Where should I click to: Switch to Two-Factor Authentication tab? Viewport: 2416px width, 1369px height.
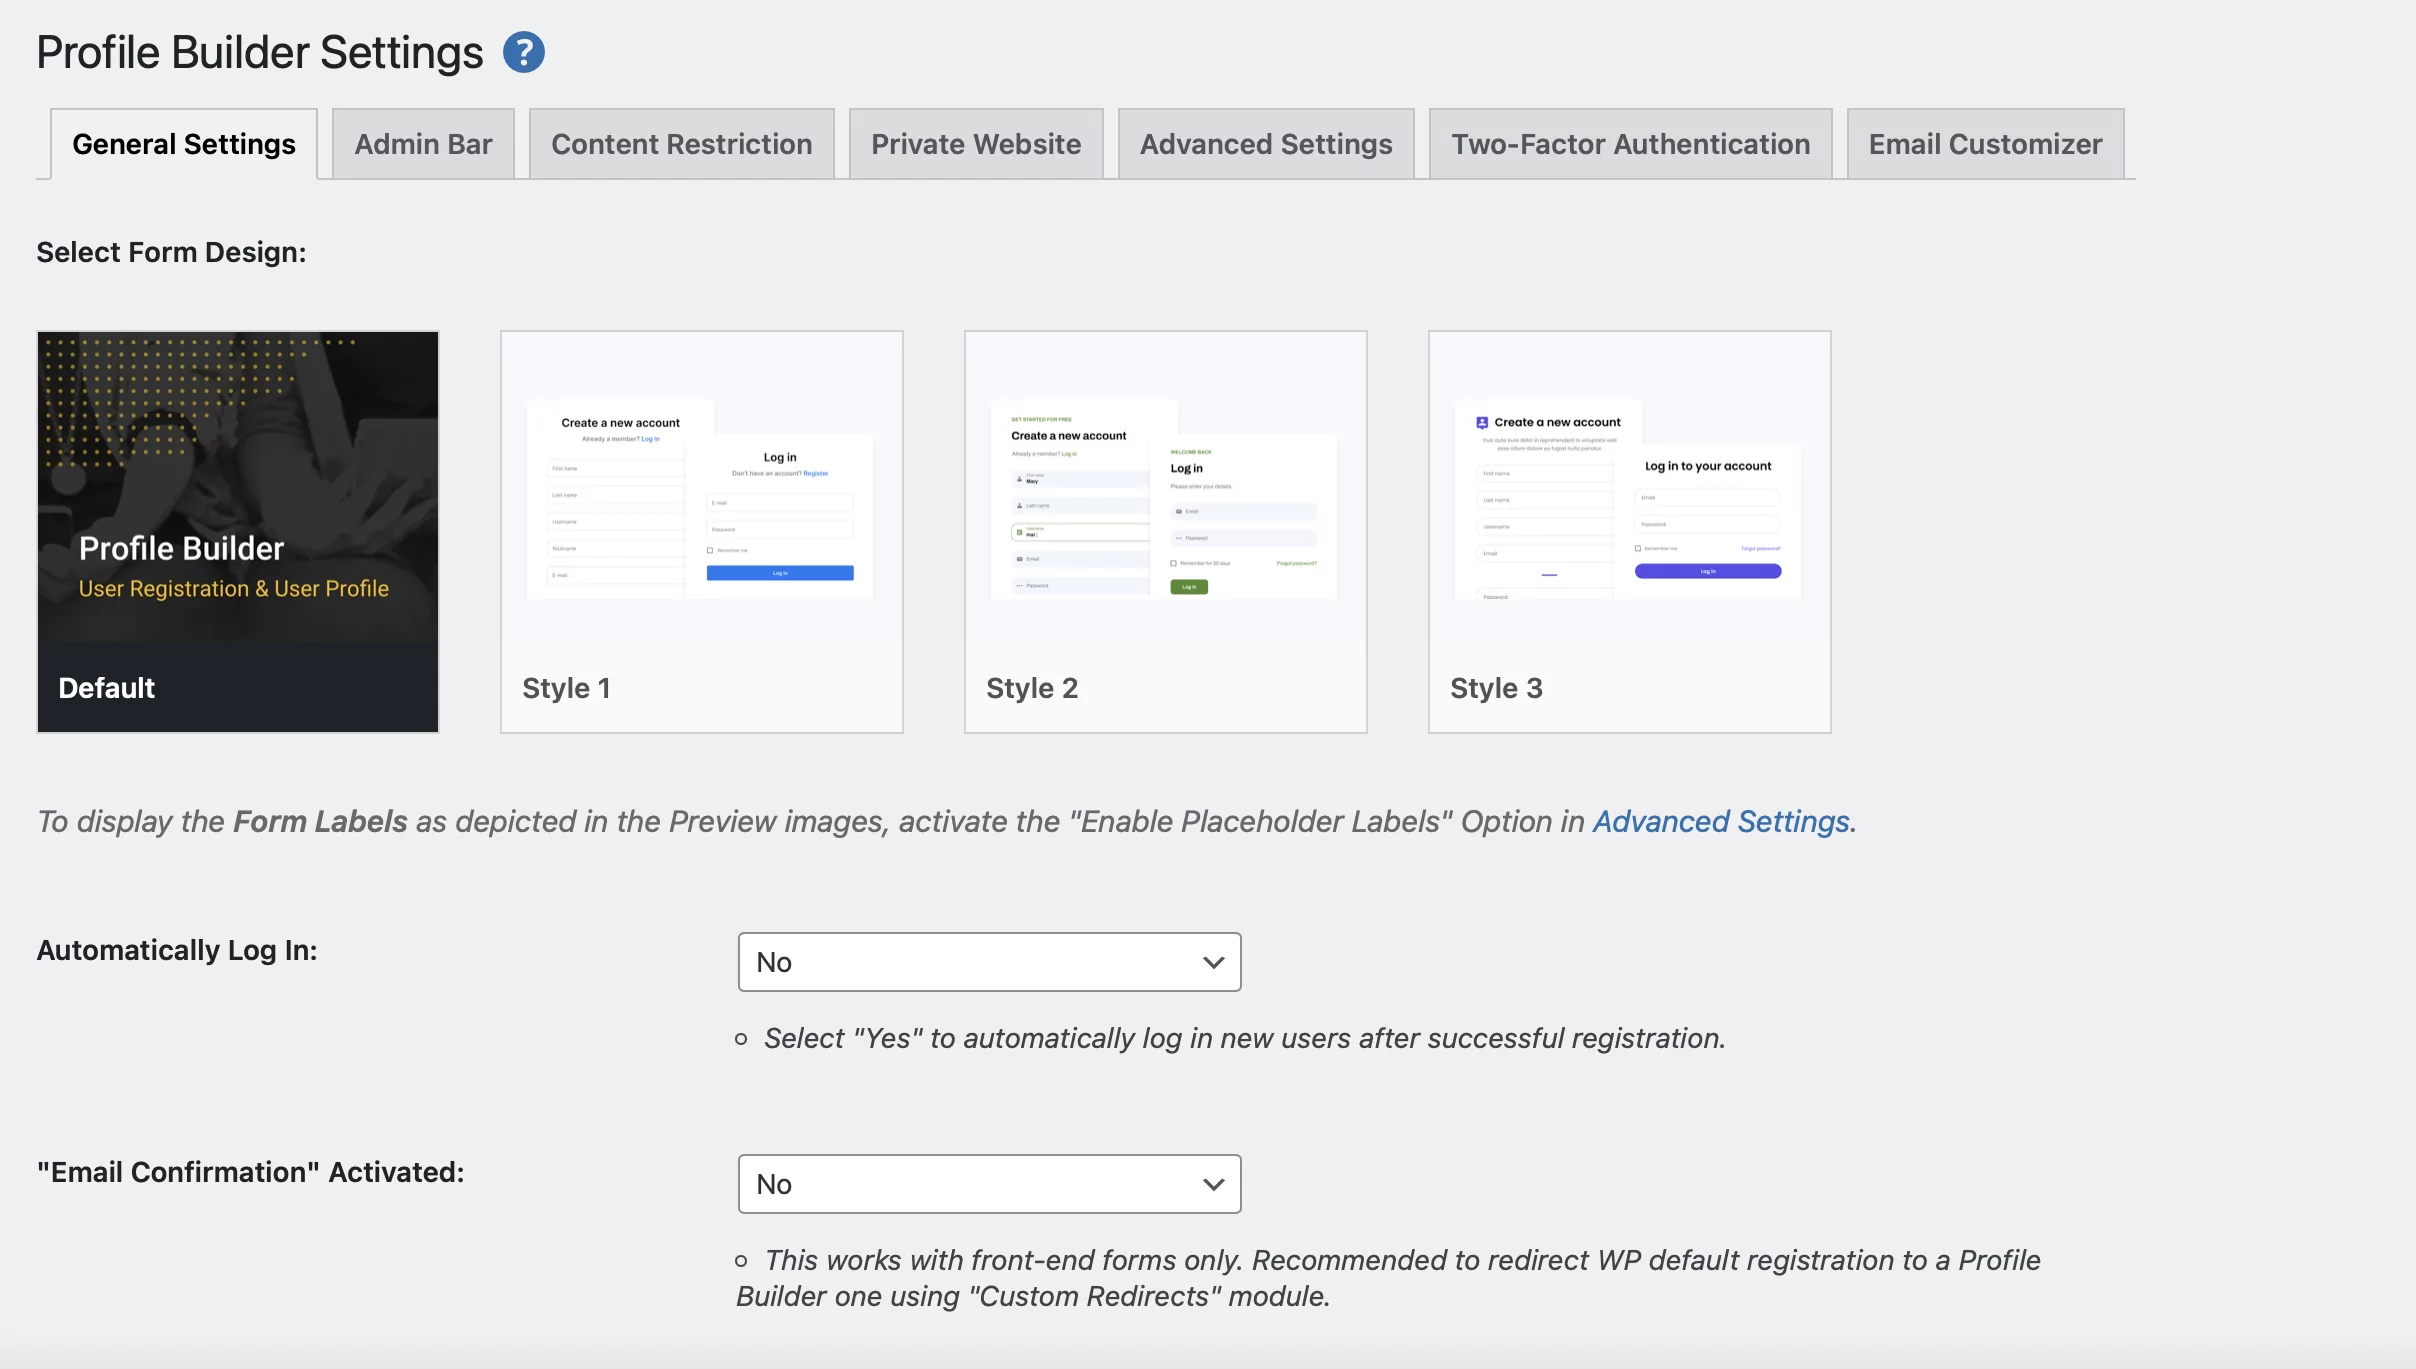1629,143
